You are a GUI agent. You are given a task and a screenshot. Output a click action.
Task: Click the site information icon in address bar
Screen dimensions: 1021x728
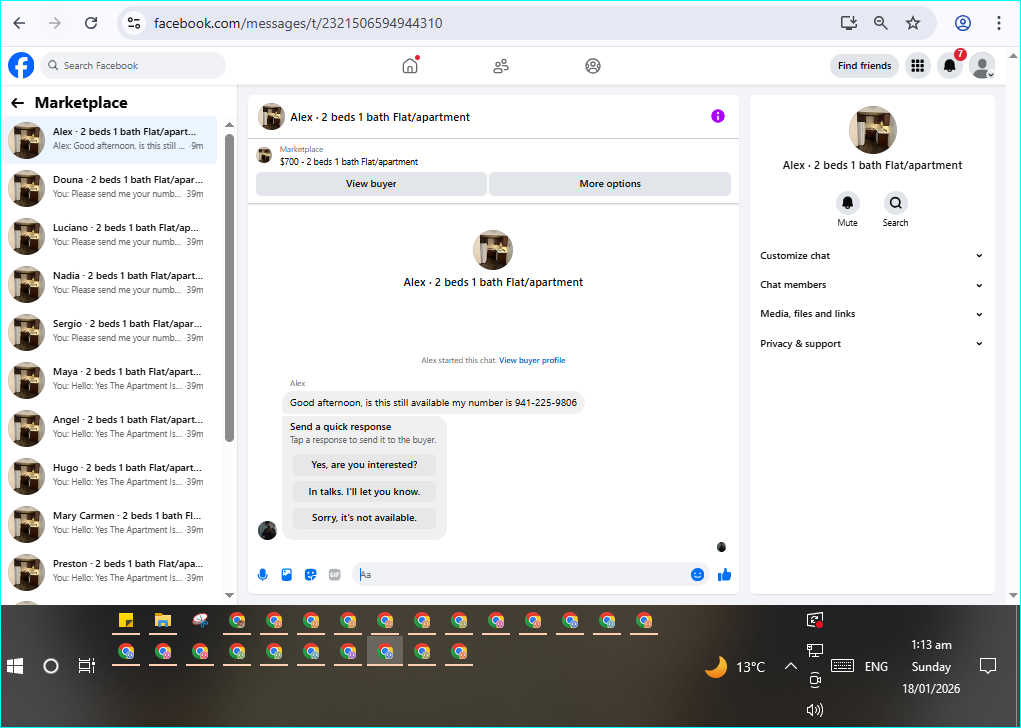(134, 23)
